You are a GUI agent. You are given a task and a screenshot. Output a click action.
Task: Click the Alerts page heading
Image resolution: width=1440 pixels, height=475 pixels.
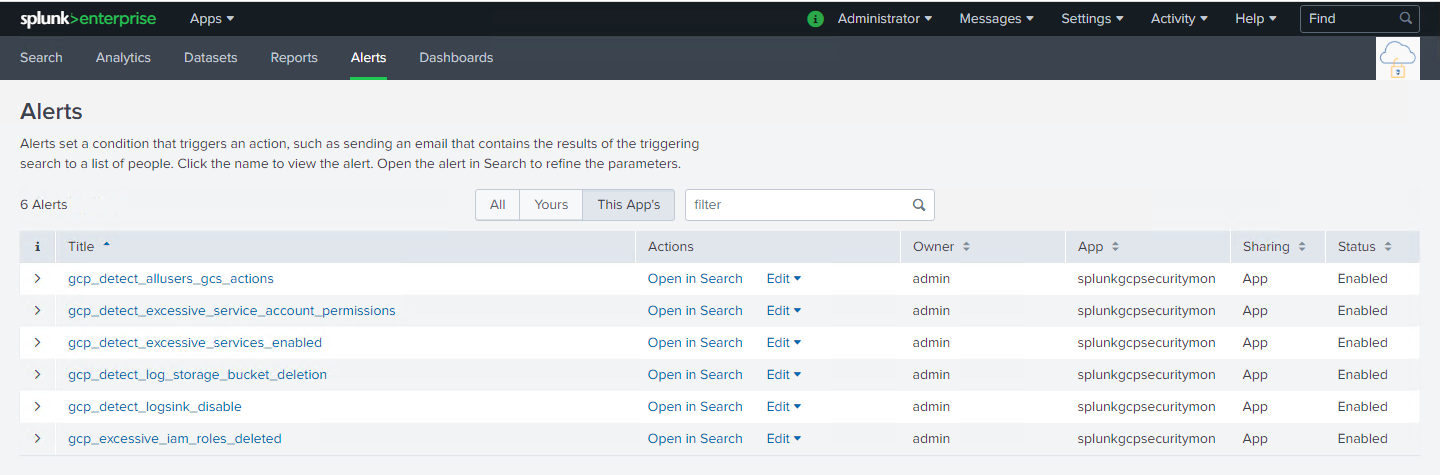coord(51,111)
